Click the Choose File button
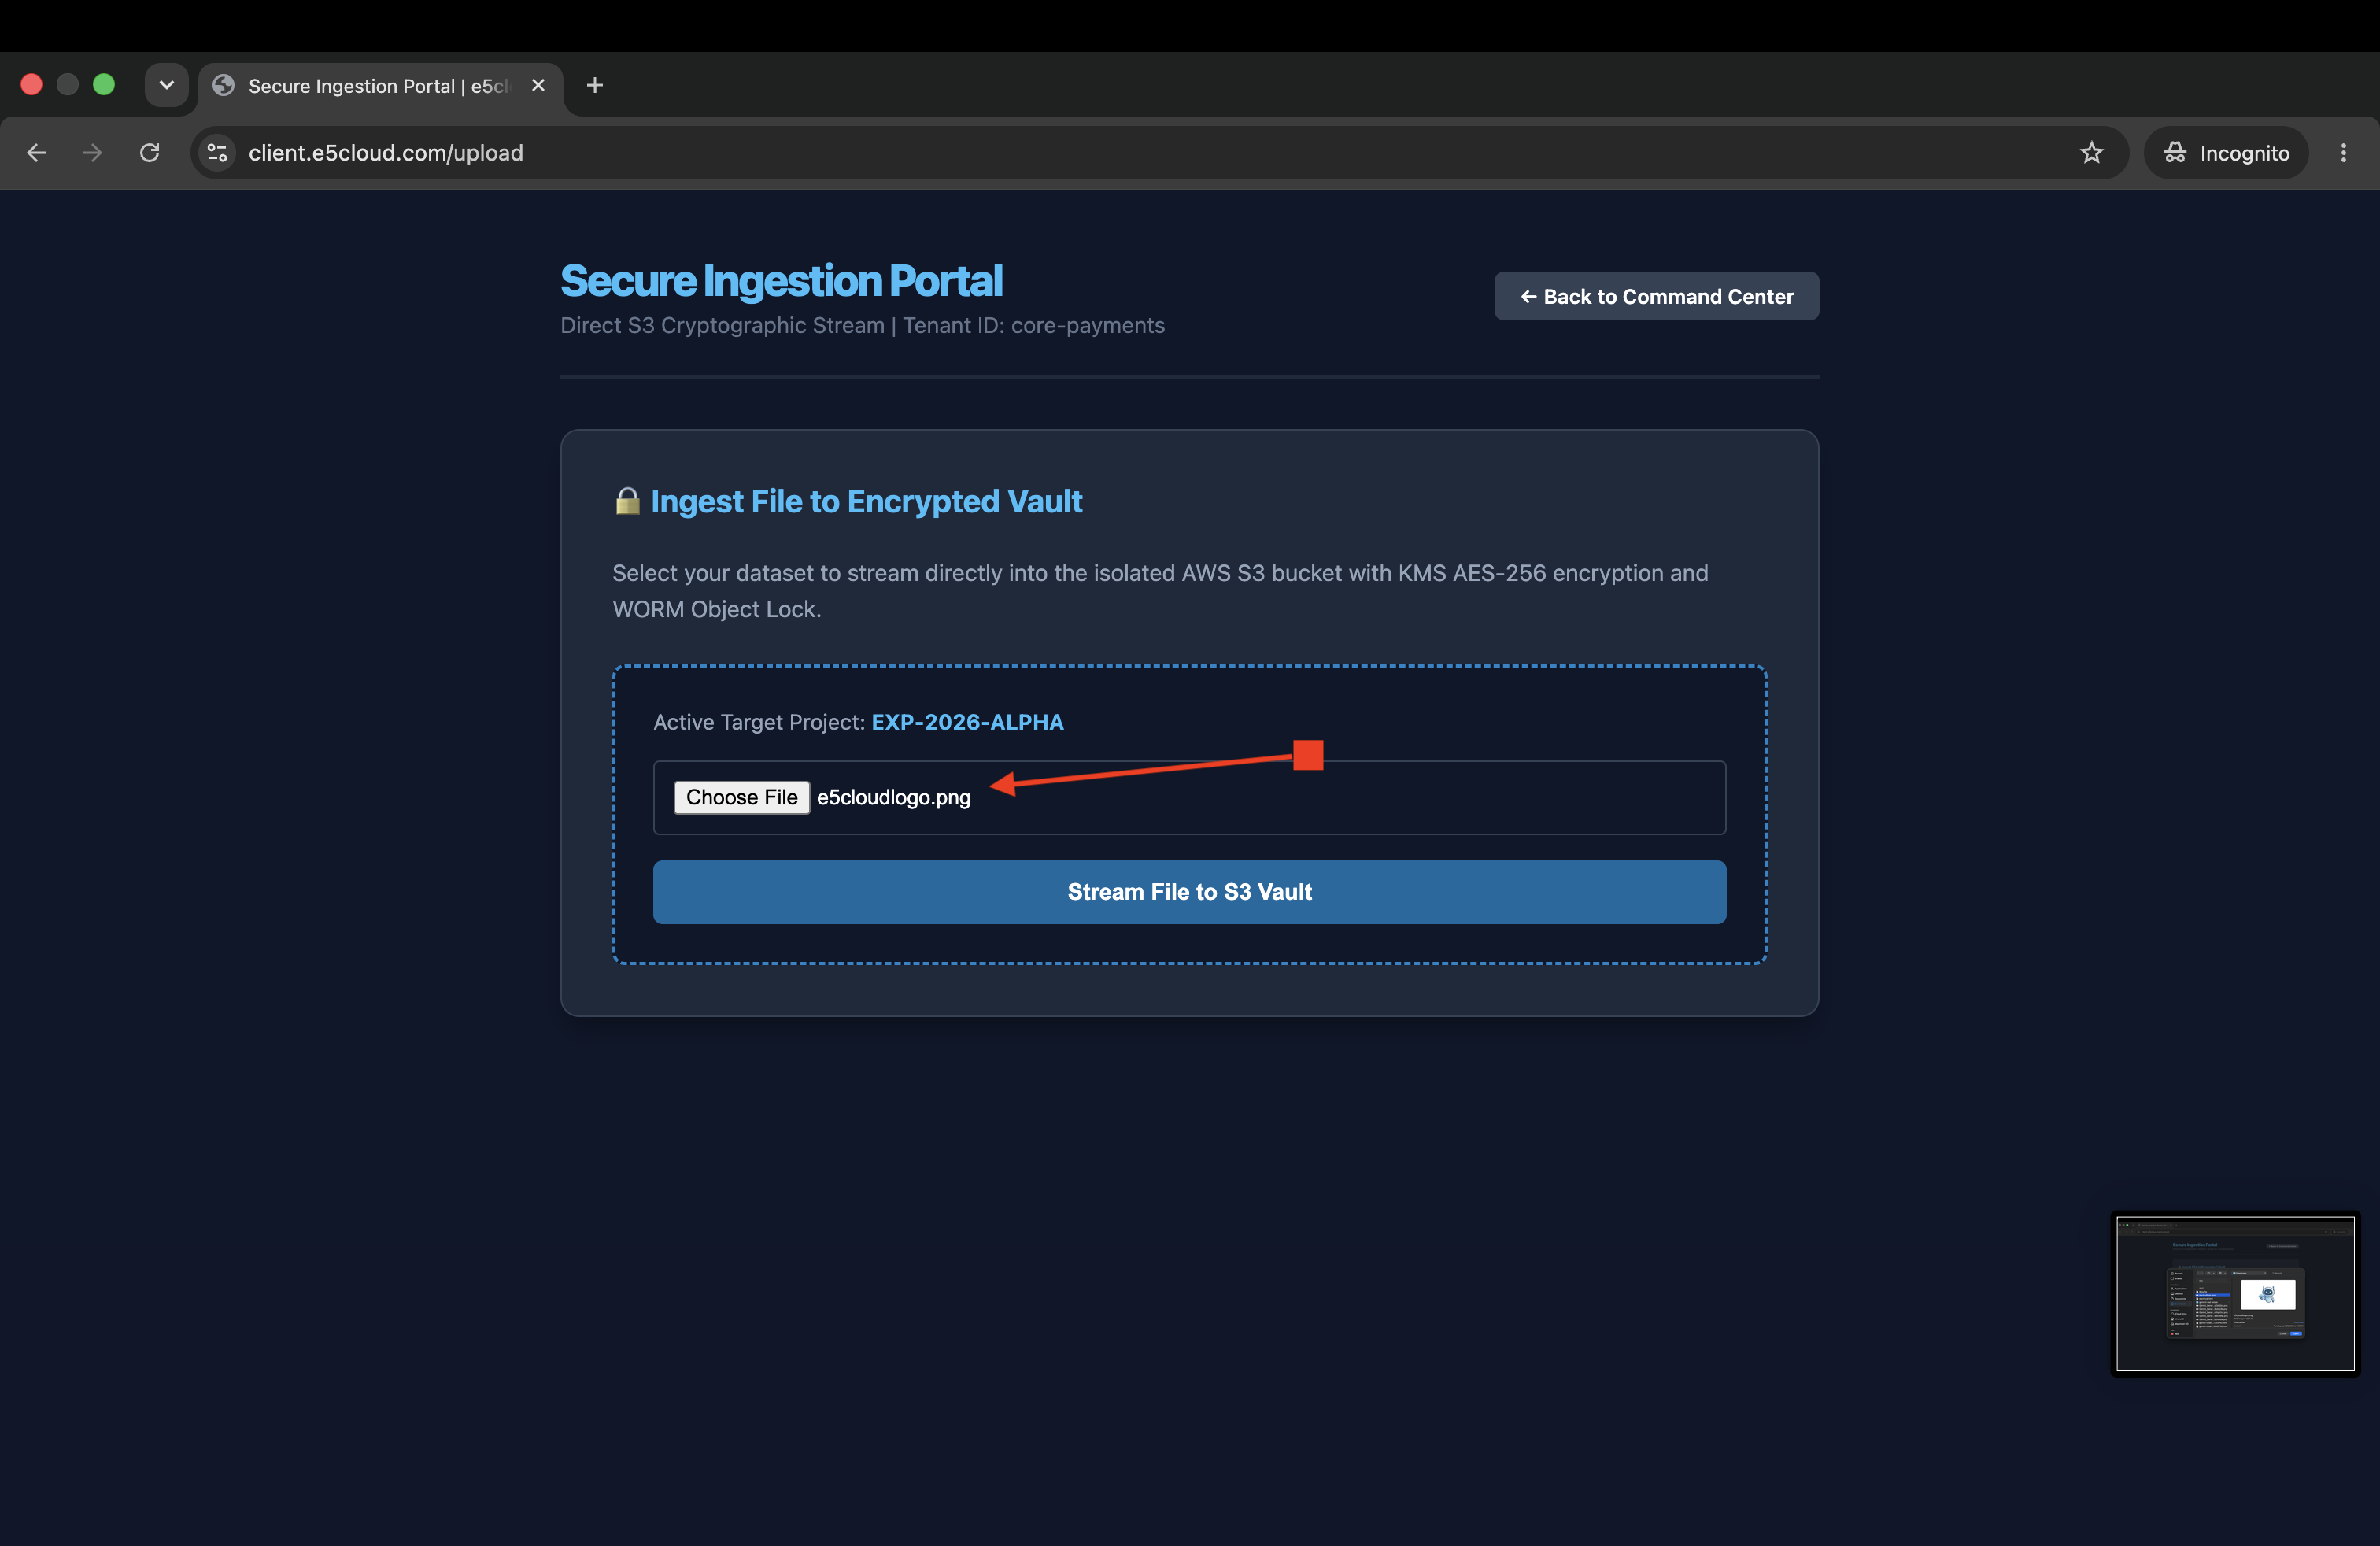Screen dimensions: 2380x1546 coord(741,797)
